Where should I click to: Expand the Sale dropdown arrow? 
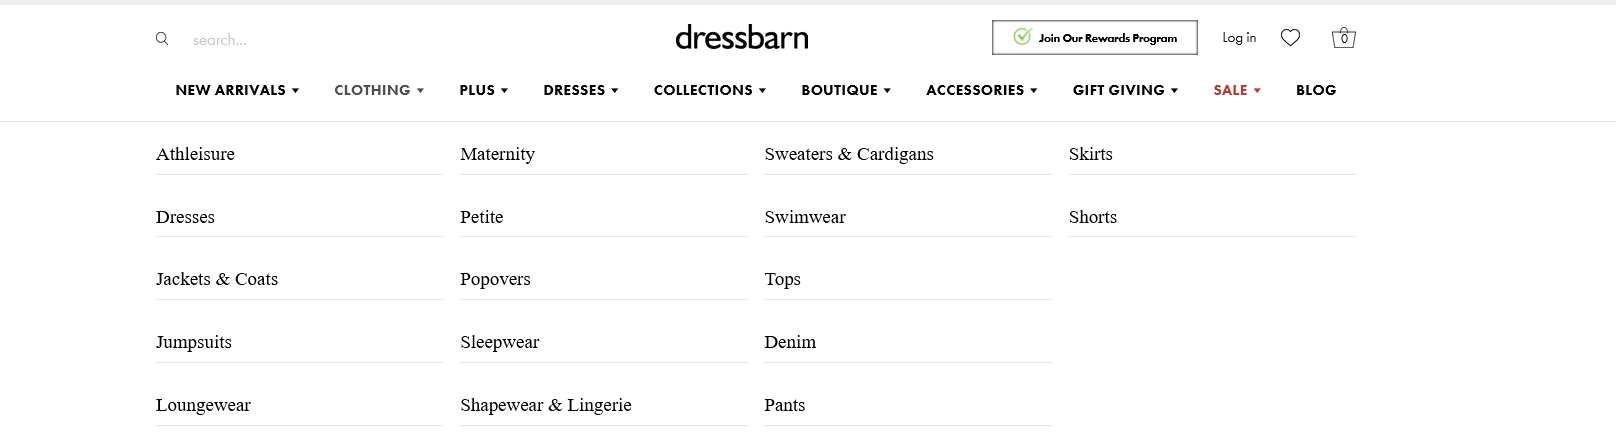(x=1257, y=91)
